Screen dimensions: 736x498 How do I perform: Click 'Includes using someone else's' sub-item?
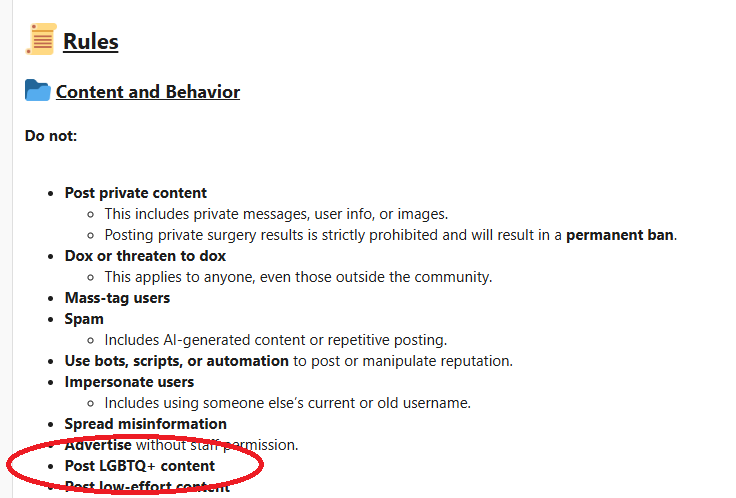coord(287,403)
